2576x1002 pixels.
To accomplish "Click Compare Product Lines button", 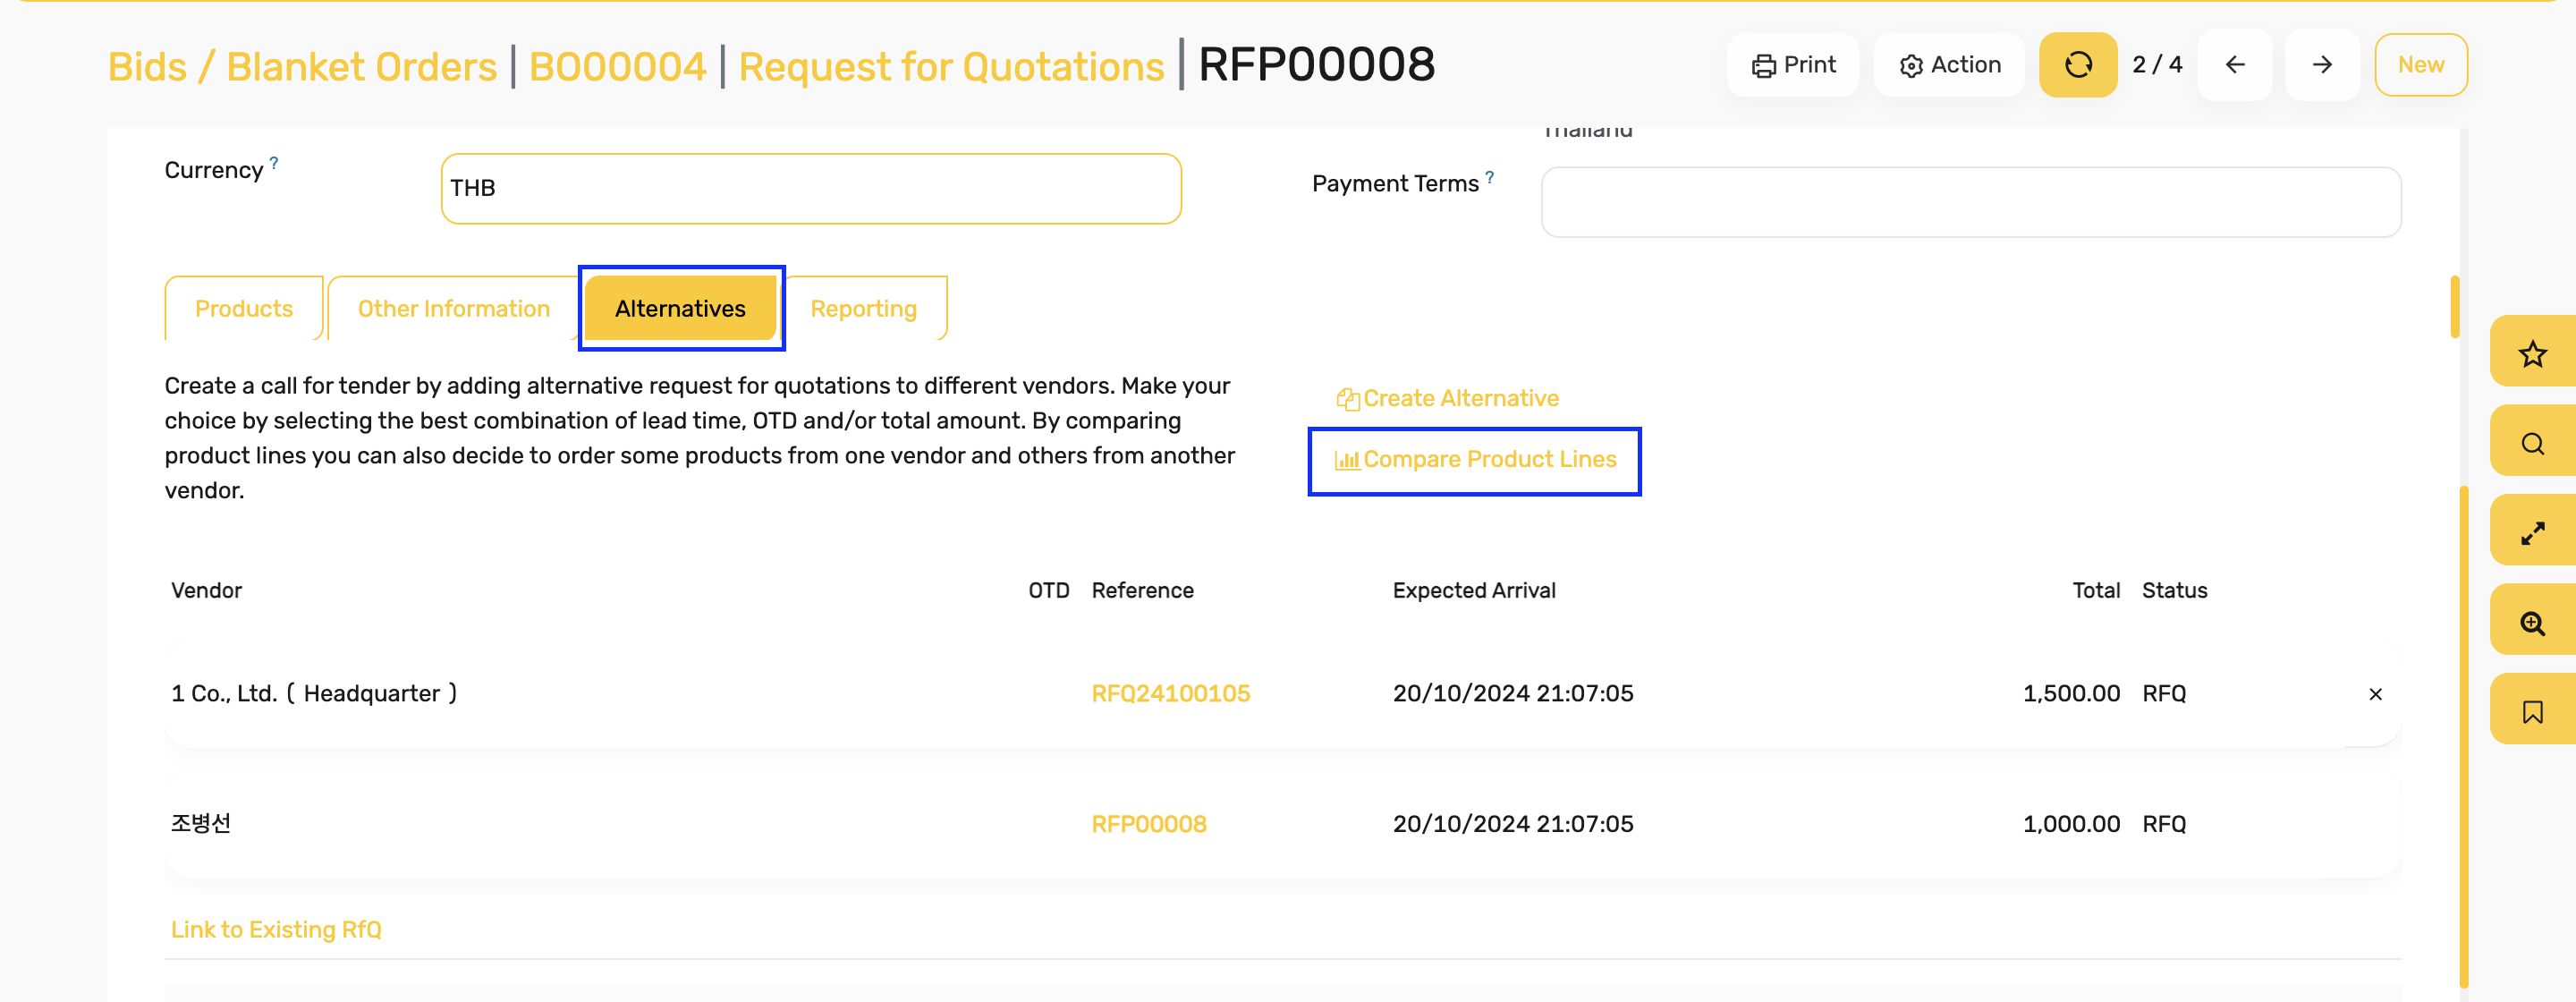I will pyautogui.click(x=1475, y=460).
